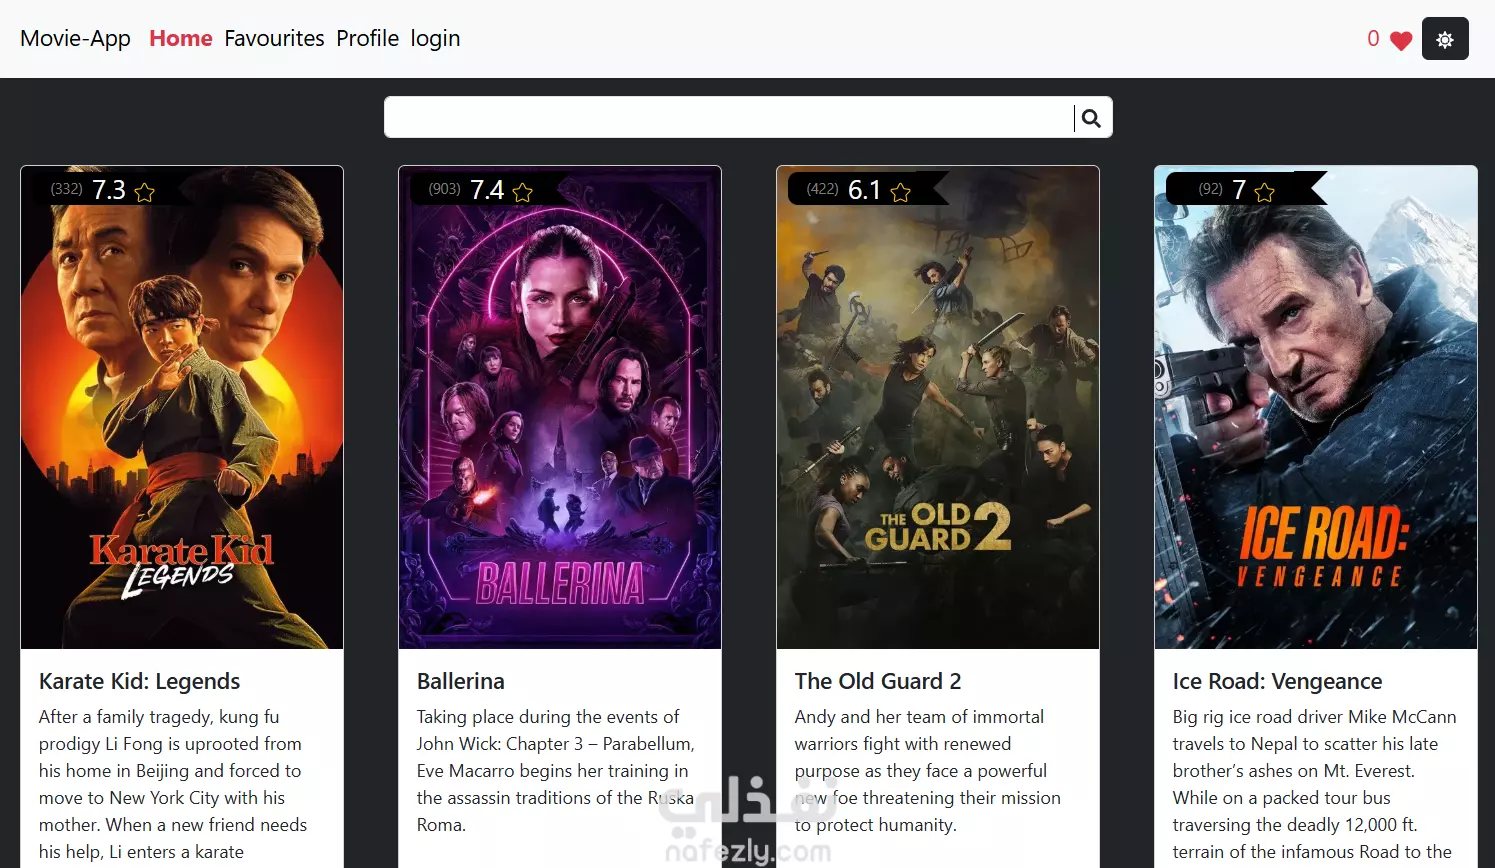Click the (903) vote count
The width and height of the screenshot is (1495, 868).
(x=445, y=189)
